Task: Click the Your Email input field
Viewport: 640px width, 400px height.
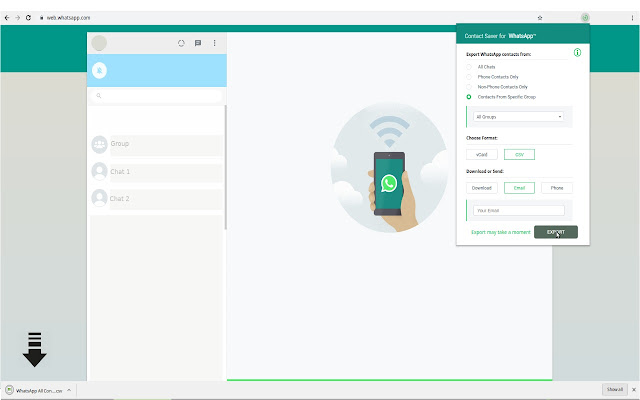Action: point(519,210)
